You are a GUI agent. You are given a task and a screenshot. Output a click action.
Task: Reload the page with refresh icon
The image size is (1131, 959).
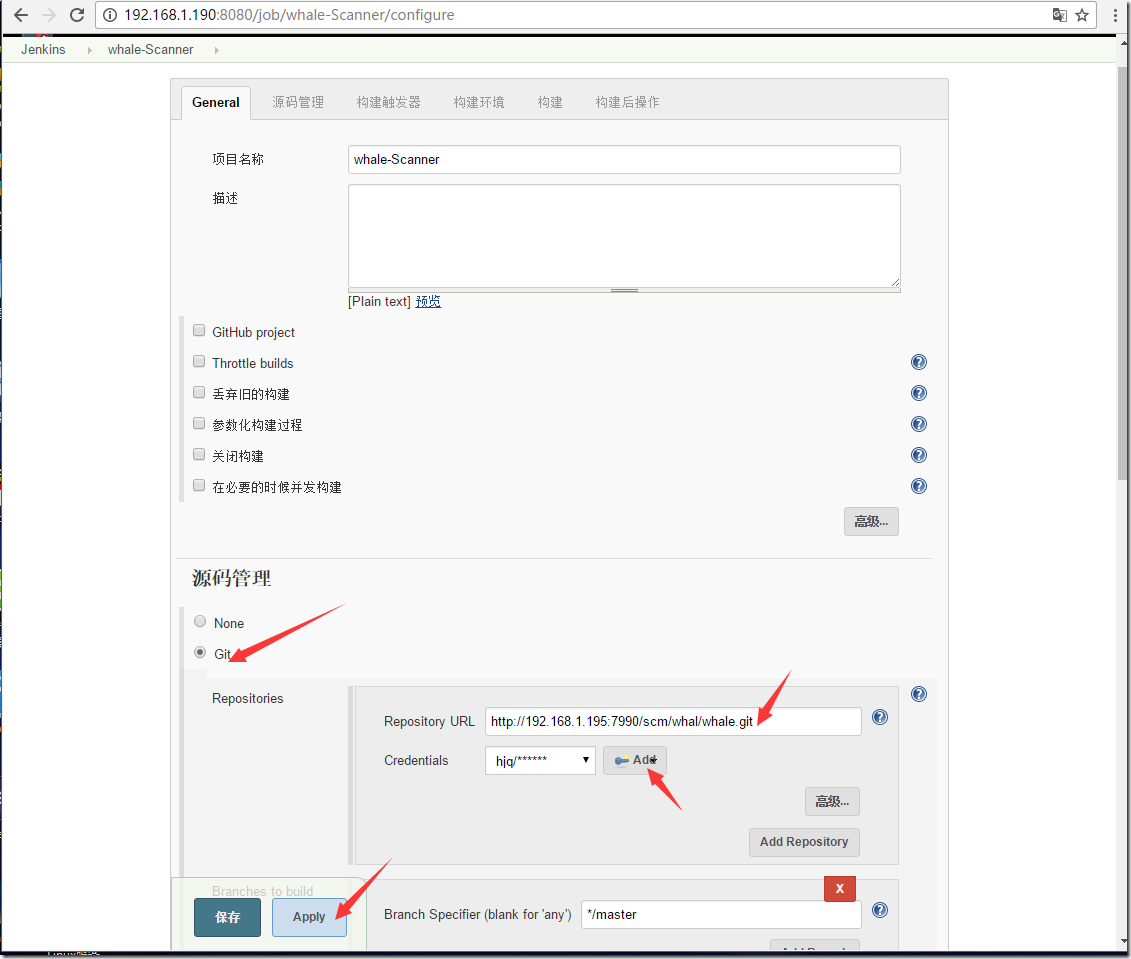tap(77, 15)
